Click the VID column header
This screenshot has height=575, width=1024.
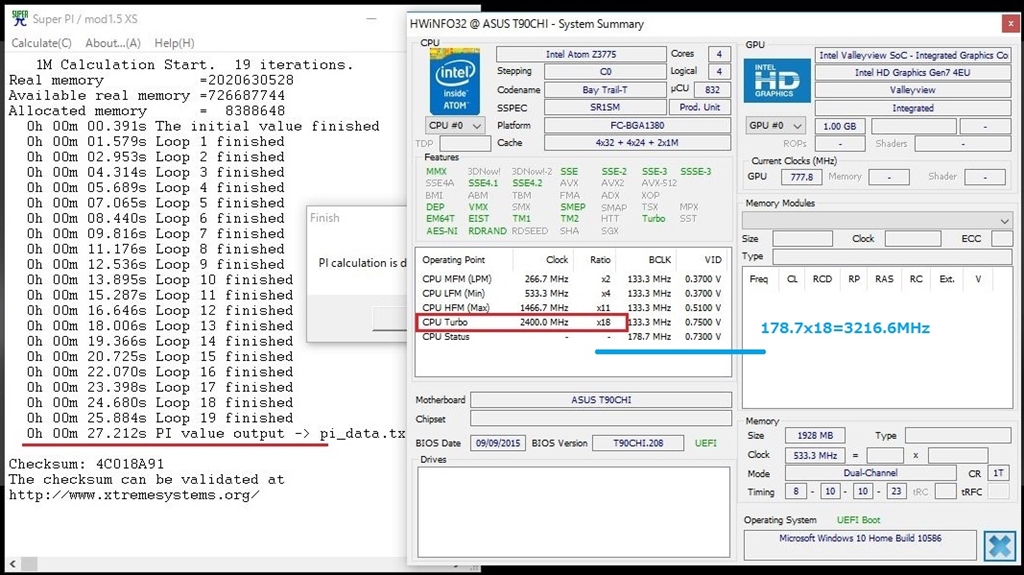pyautogui.click(x=712, y=259)
